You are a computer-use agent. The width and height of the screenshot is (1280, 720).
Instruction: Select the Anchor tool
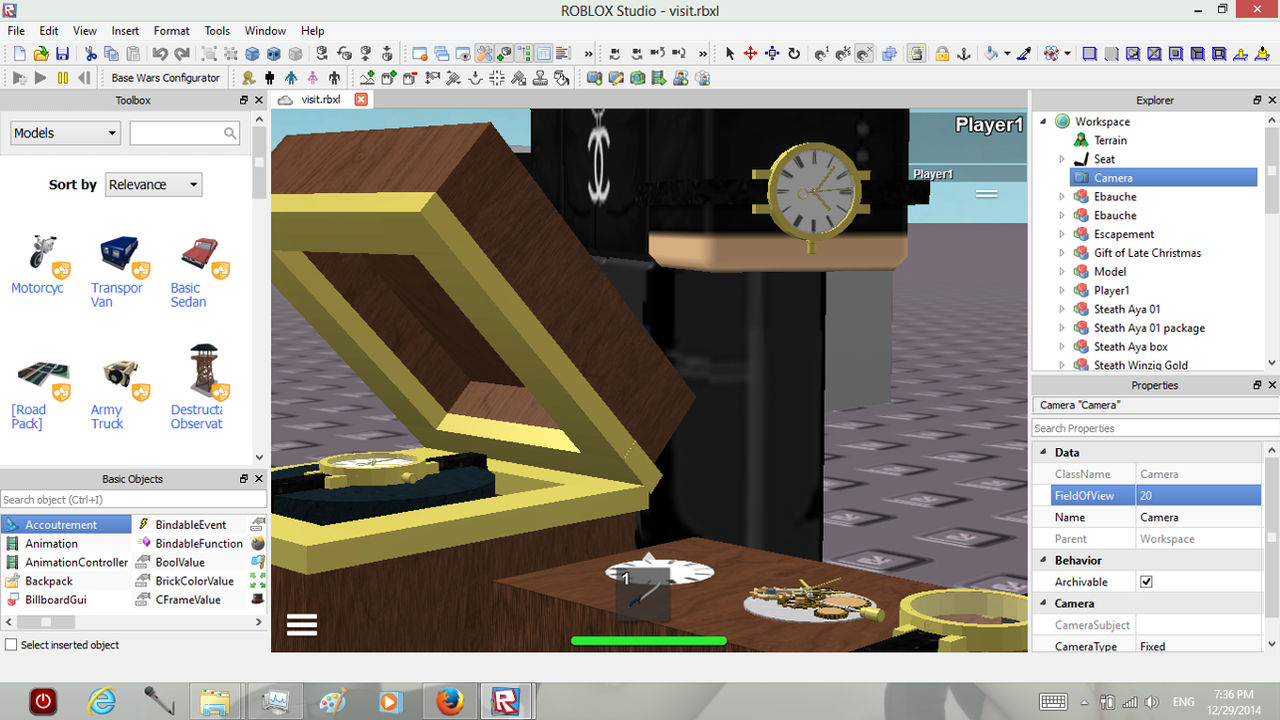pyautogui.click(x=965, y=54)
